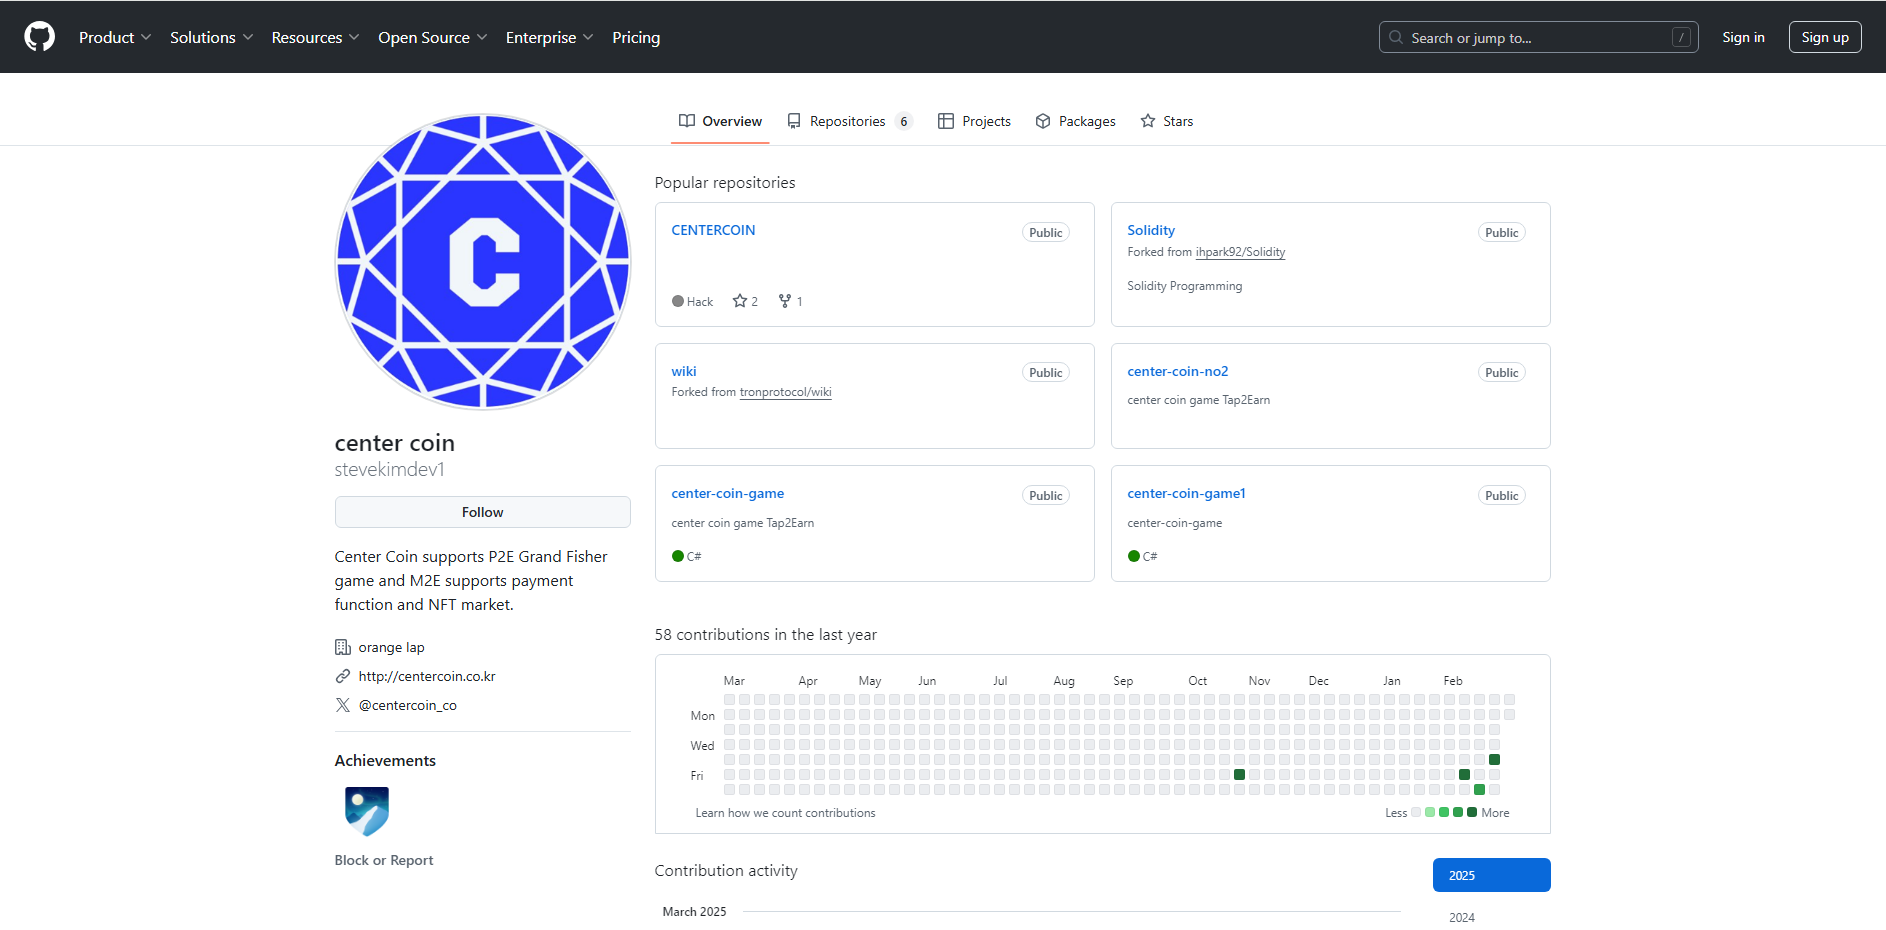Screen dimensions: 1886x930
Task: Follow the stevekimdev1 user
Action: 483,512
